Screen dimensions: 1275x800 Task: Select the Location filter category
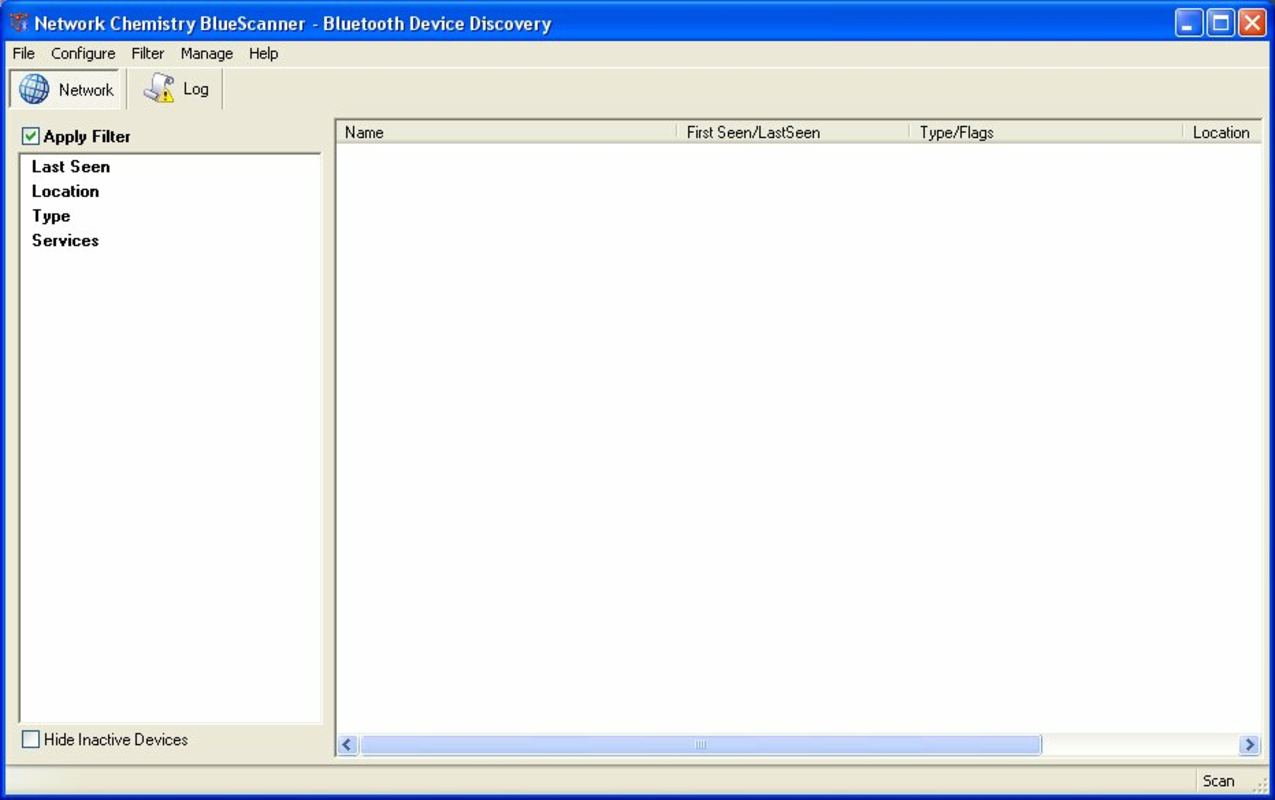[x=65, y=191]
